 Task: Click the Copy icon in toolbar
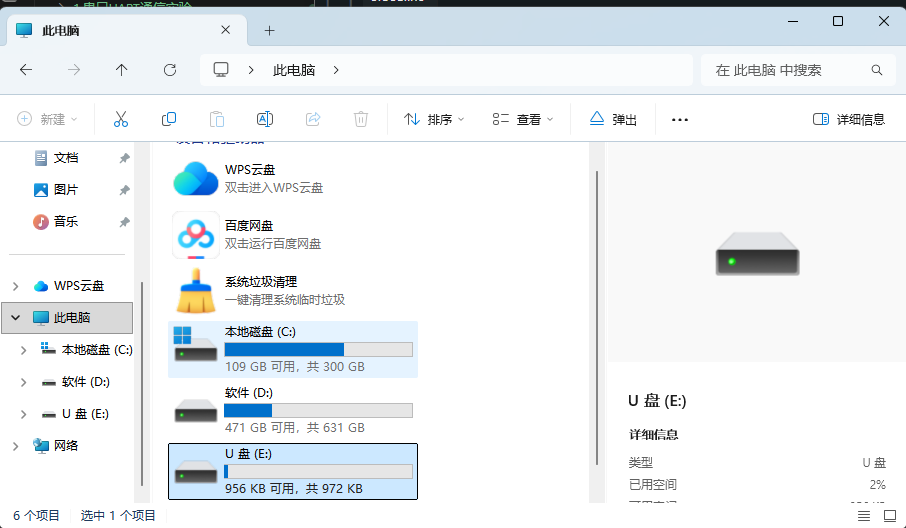coord(169,119)
